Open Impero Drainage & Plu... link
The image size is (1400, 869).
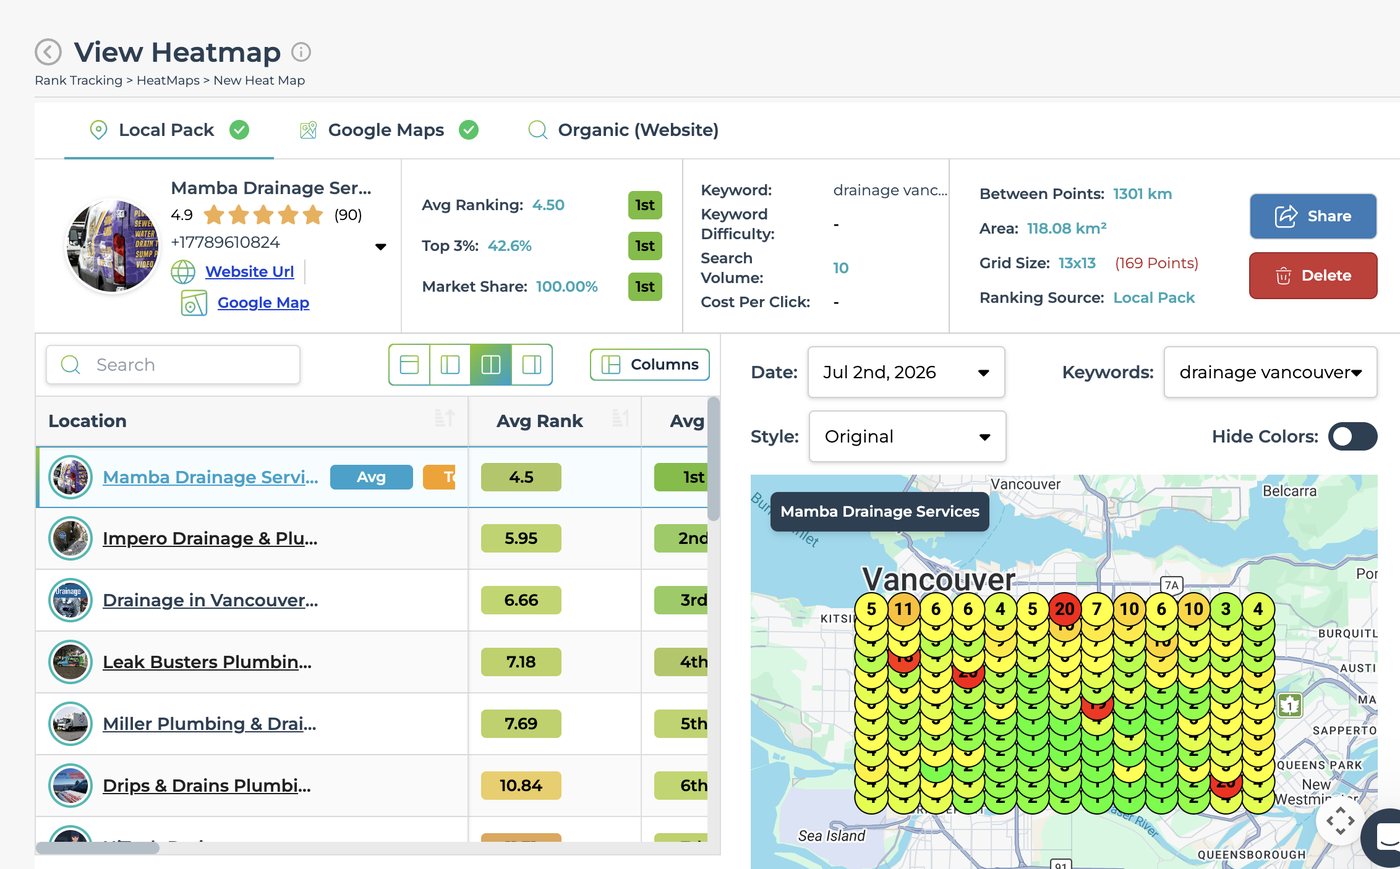(x=210, y=538)
